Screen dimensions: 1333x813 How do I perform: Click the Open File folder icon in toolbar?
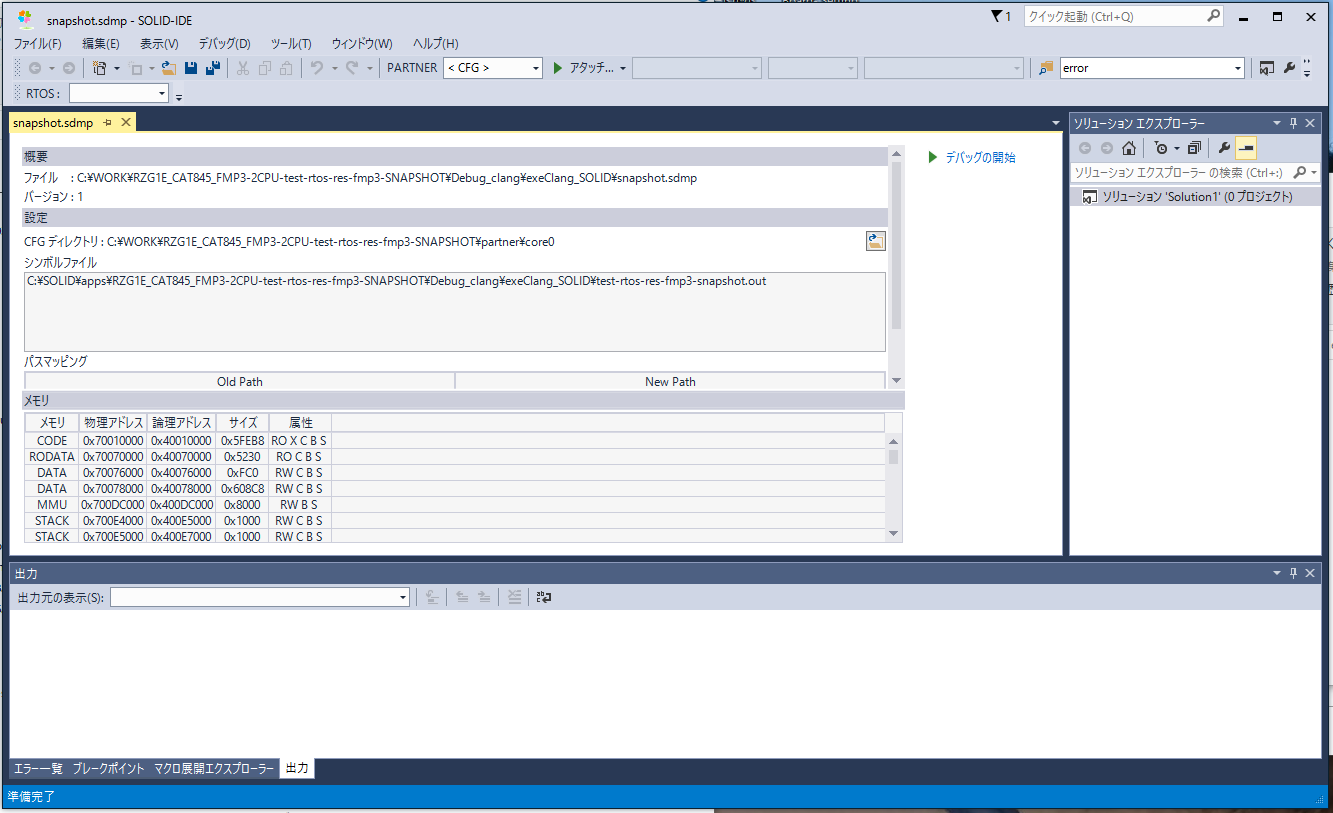168,68
